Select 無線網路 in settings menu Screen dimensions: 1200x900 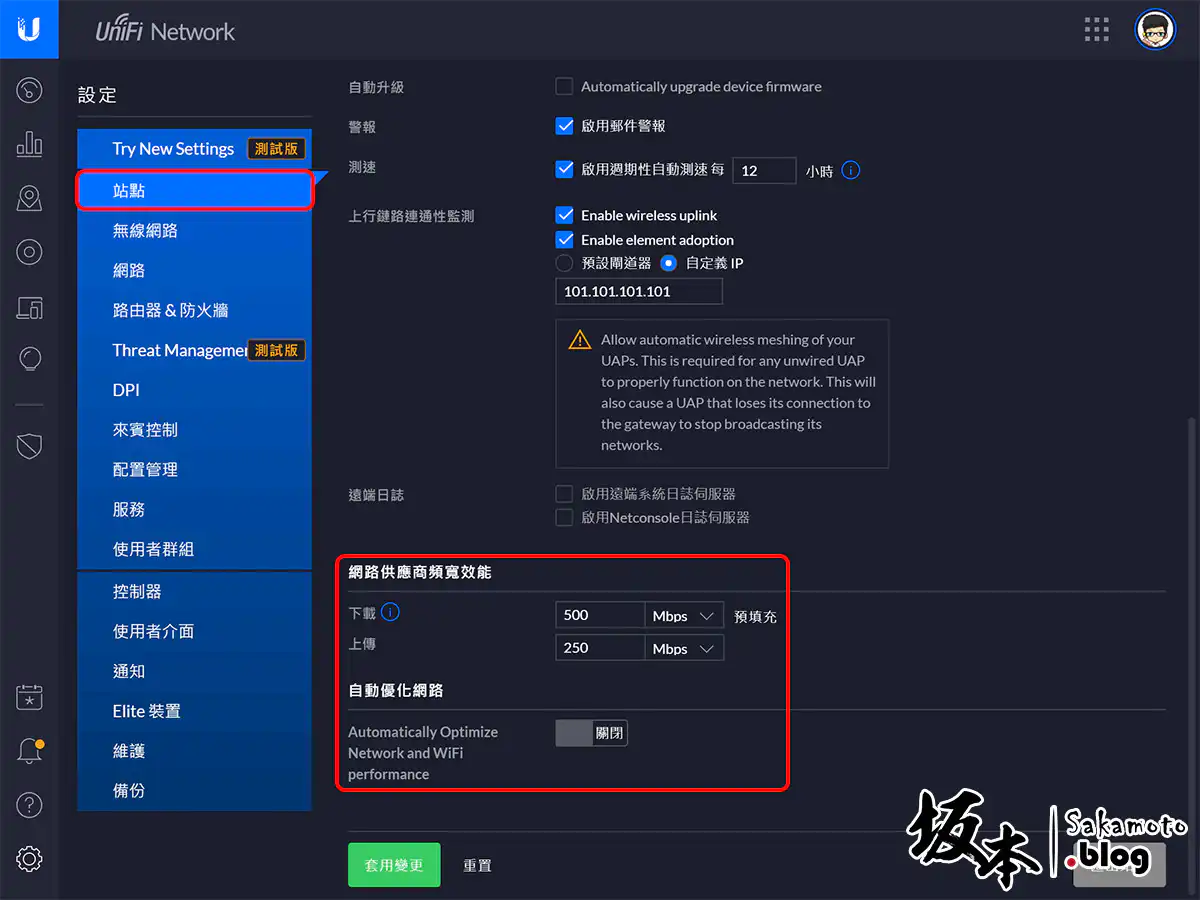click(x=145, y=231)
